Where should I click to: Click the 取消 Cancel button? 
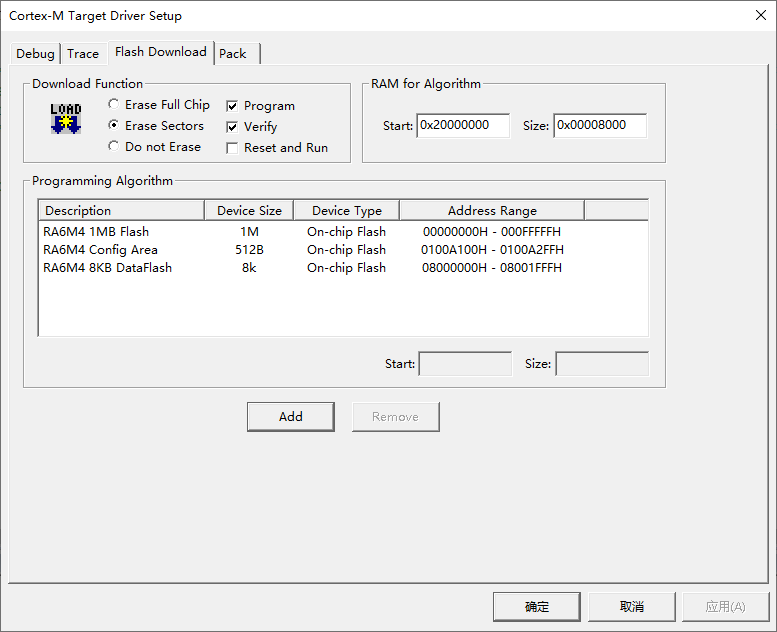pyautogui.click(x=632, y=607)
